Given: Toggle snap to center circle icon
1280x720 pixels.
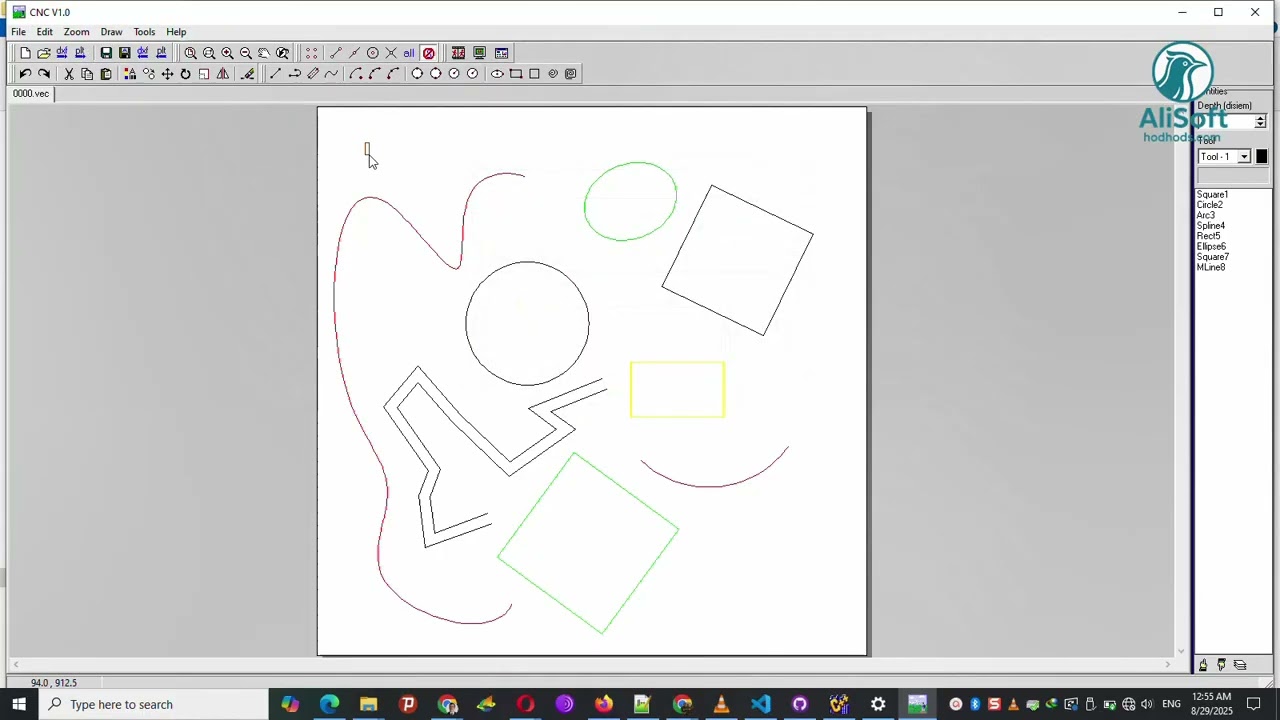Looking at the screenshot, I should point(372,53).
